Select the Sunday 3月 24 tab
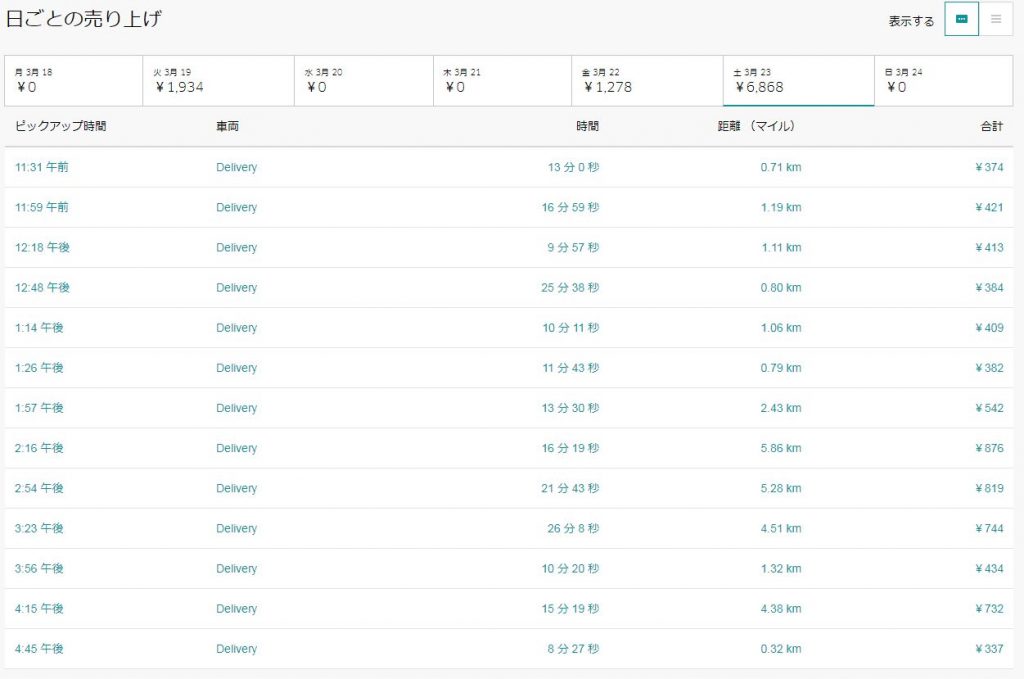The height and width of the screenshot is (679, 1024). pyautogui.click(x=944, y=80)
